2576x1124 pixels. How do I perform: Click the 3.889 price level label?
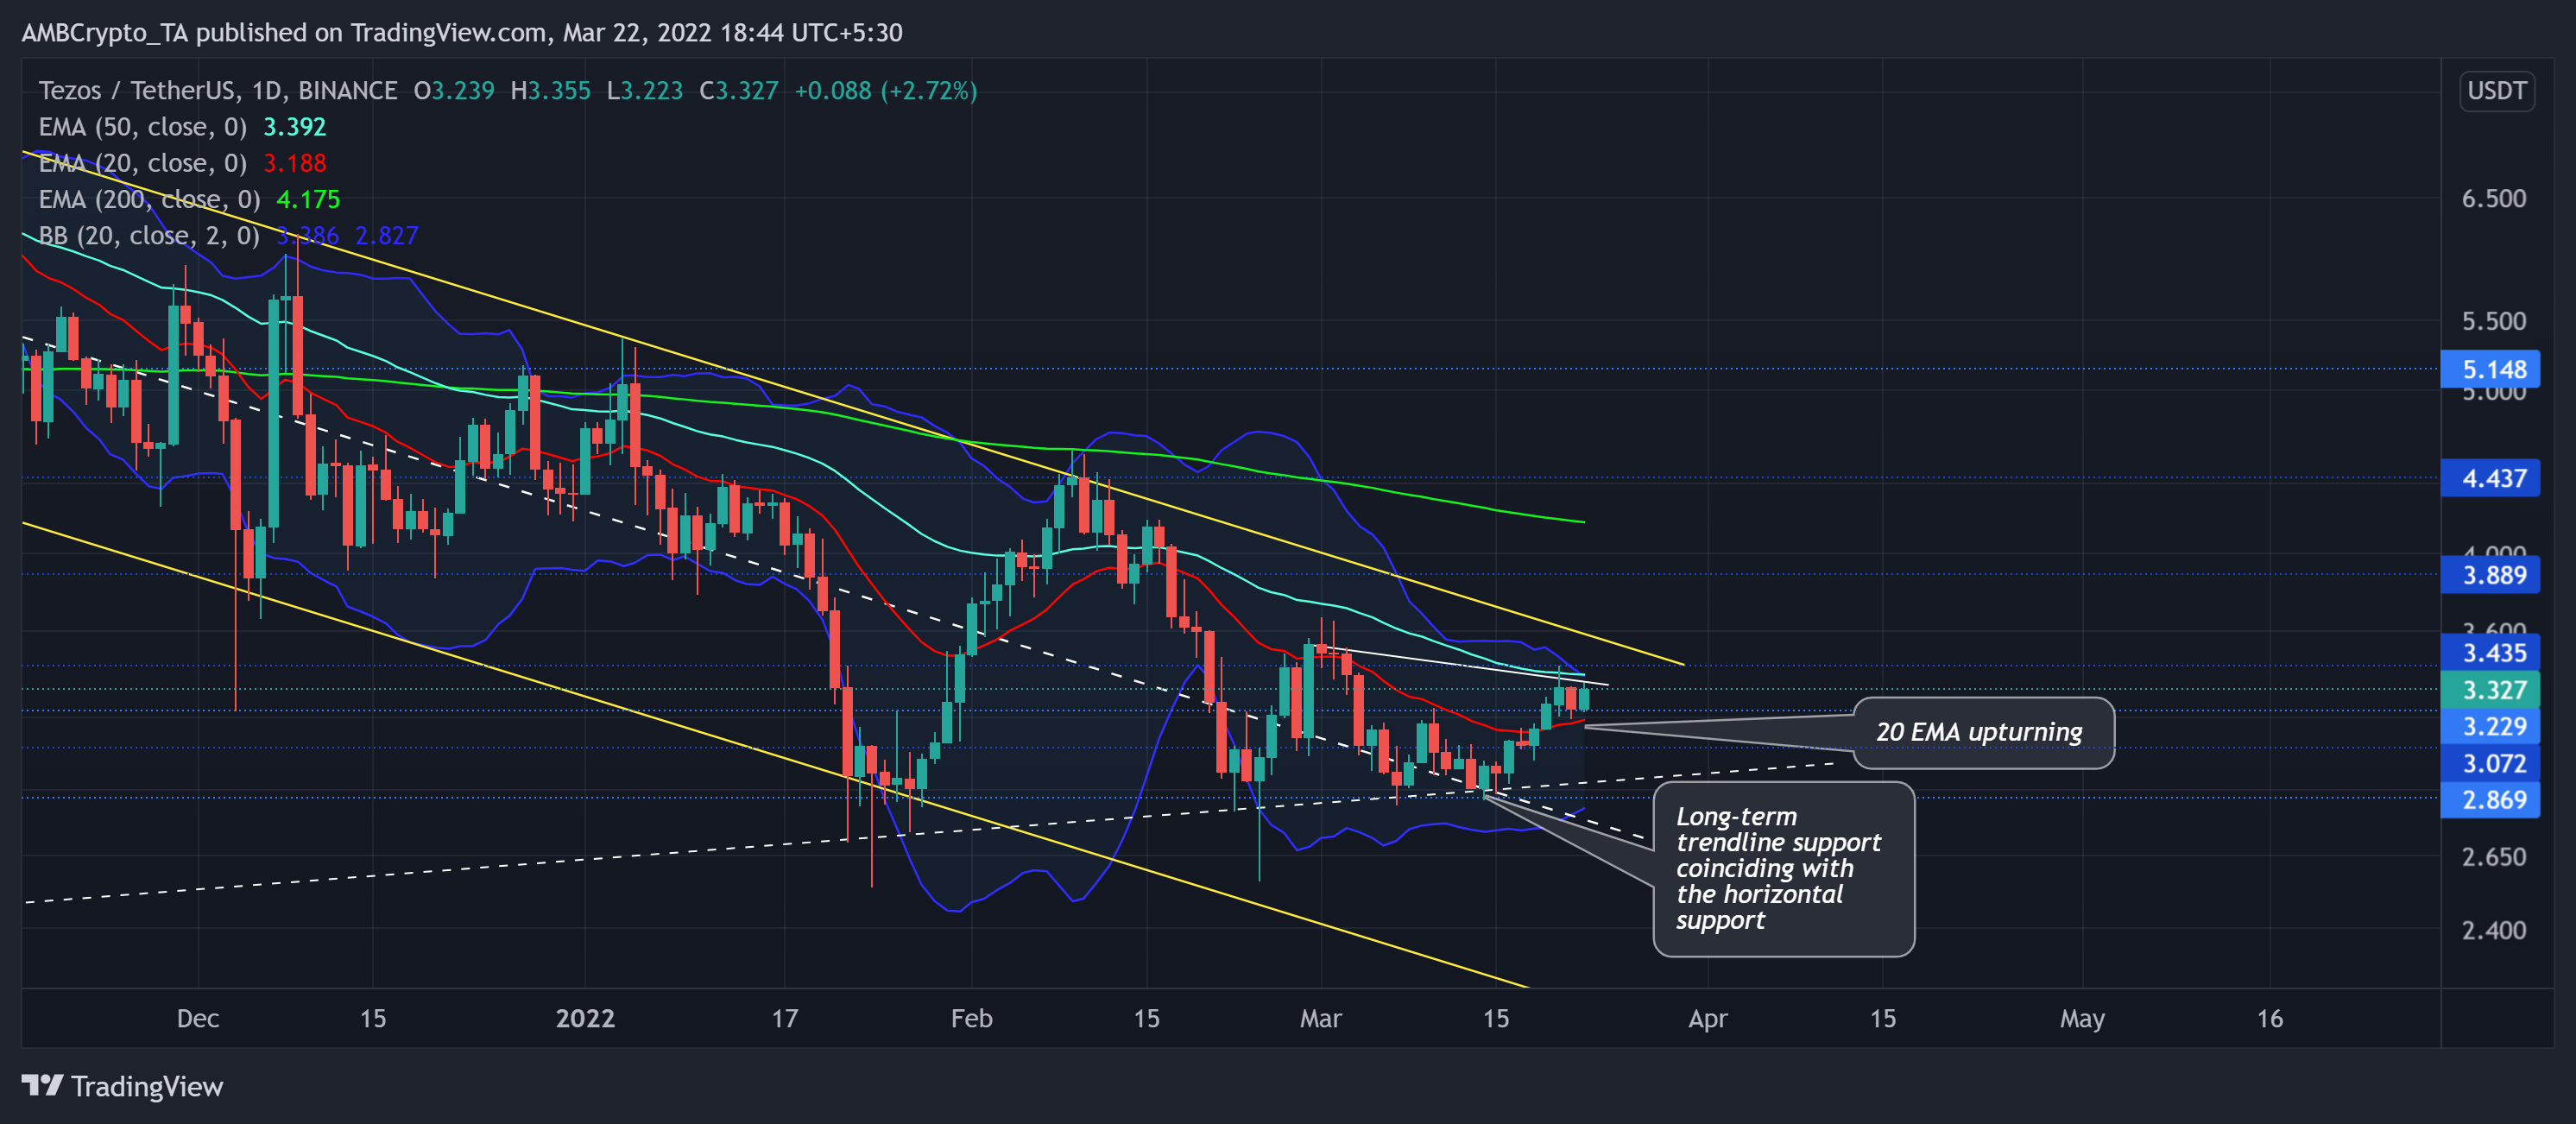[2490, 575]
